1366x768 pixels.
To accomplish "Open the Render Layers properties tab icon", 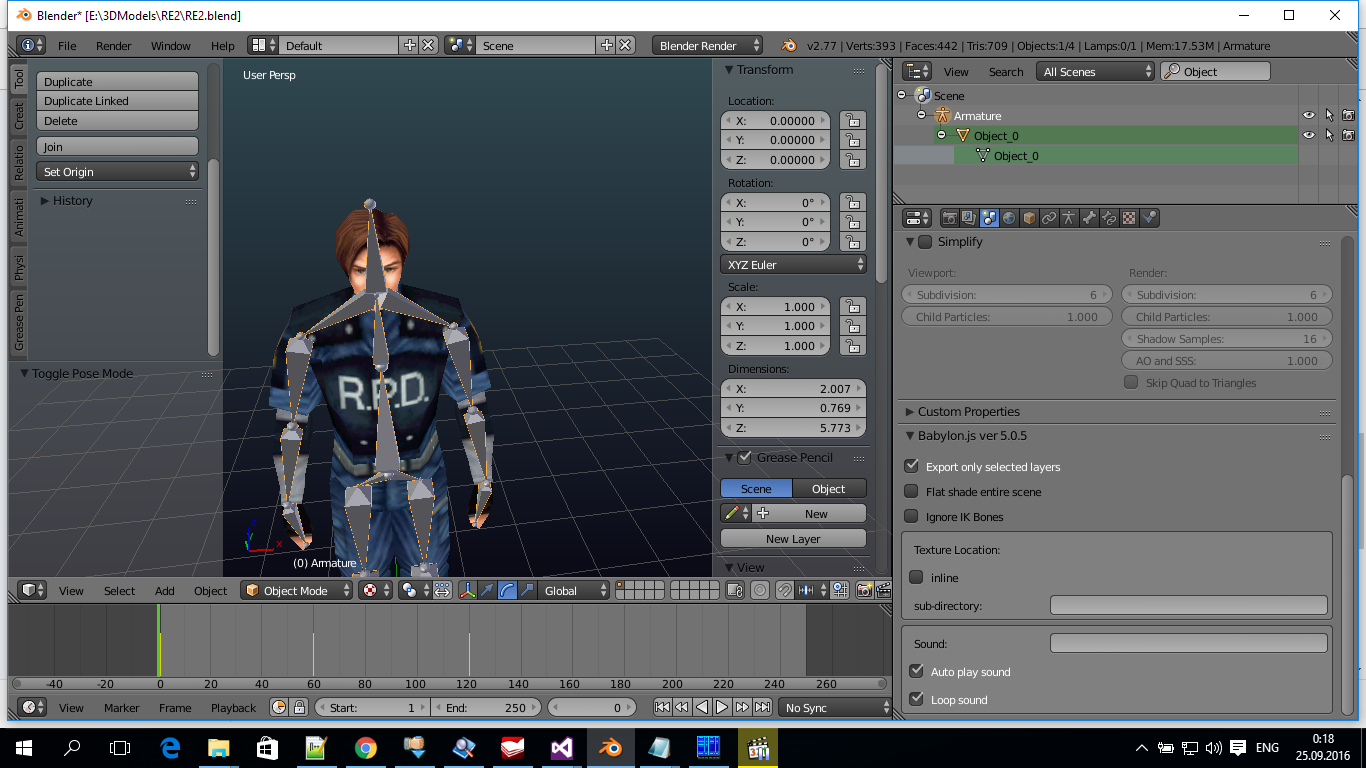I will click(969, 217).
